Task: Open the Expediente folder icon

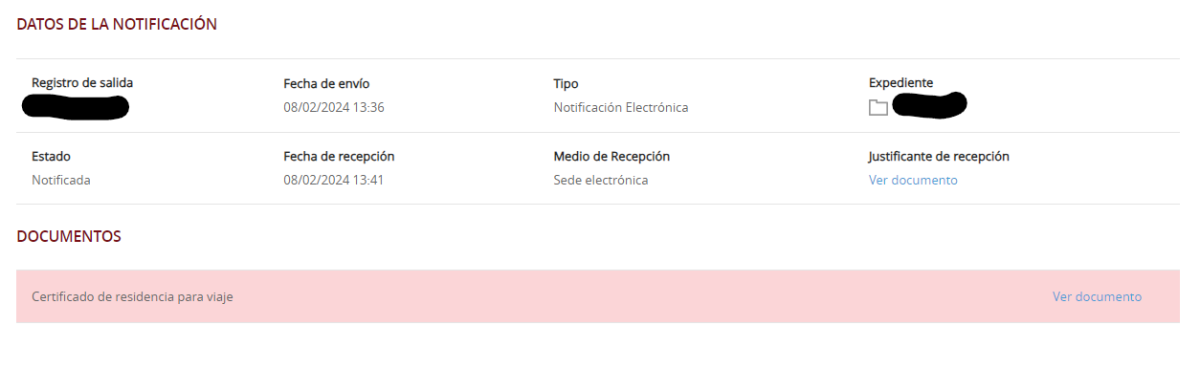Action: [878, 108]
